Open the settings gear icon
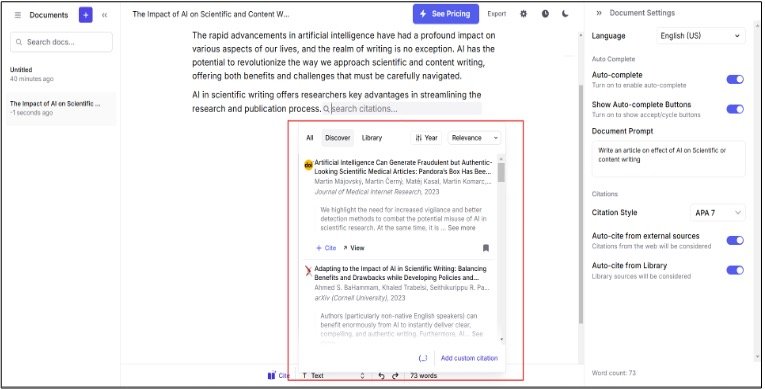765x390 pixels. coord(523,14)
